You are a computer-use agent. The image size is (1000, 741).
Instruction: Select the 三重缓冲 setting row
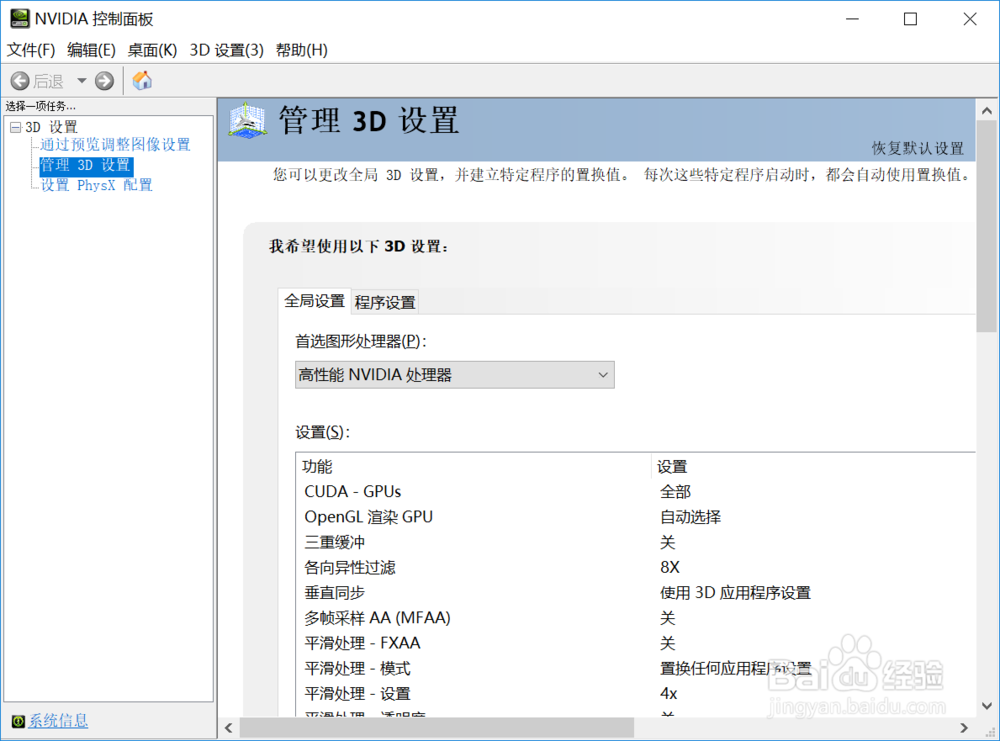click(x=636, y=542)
